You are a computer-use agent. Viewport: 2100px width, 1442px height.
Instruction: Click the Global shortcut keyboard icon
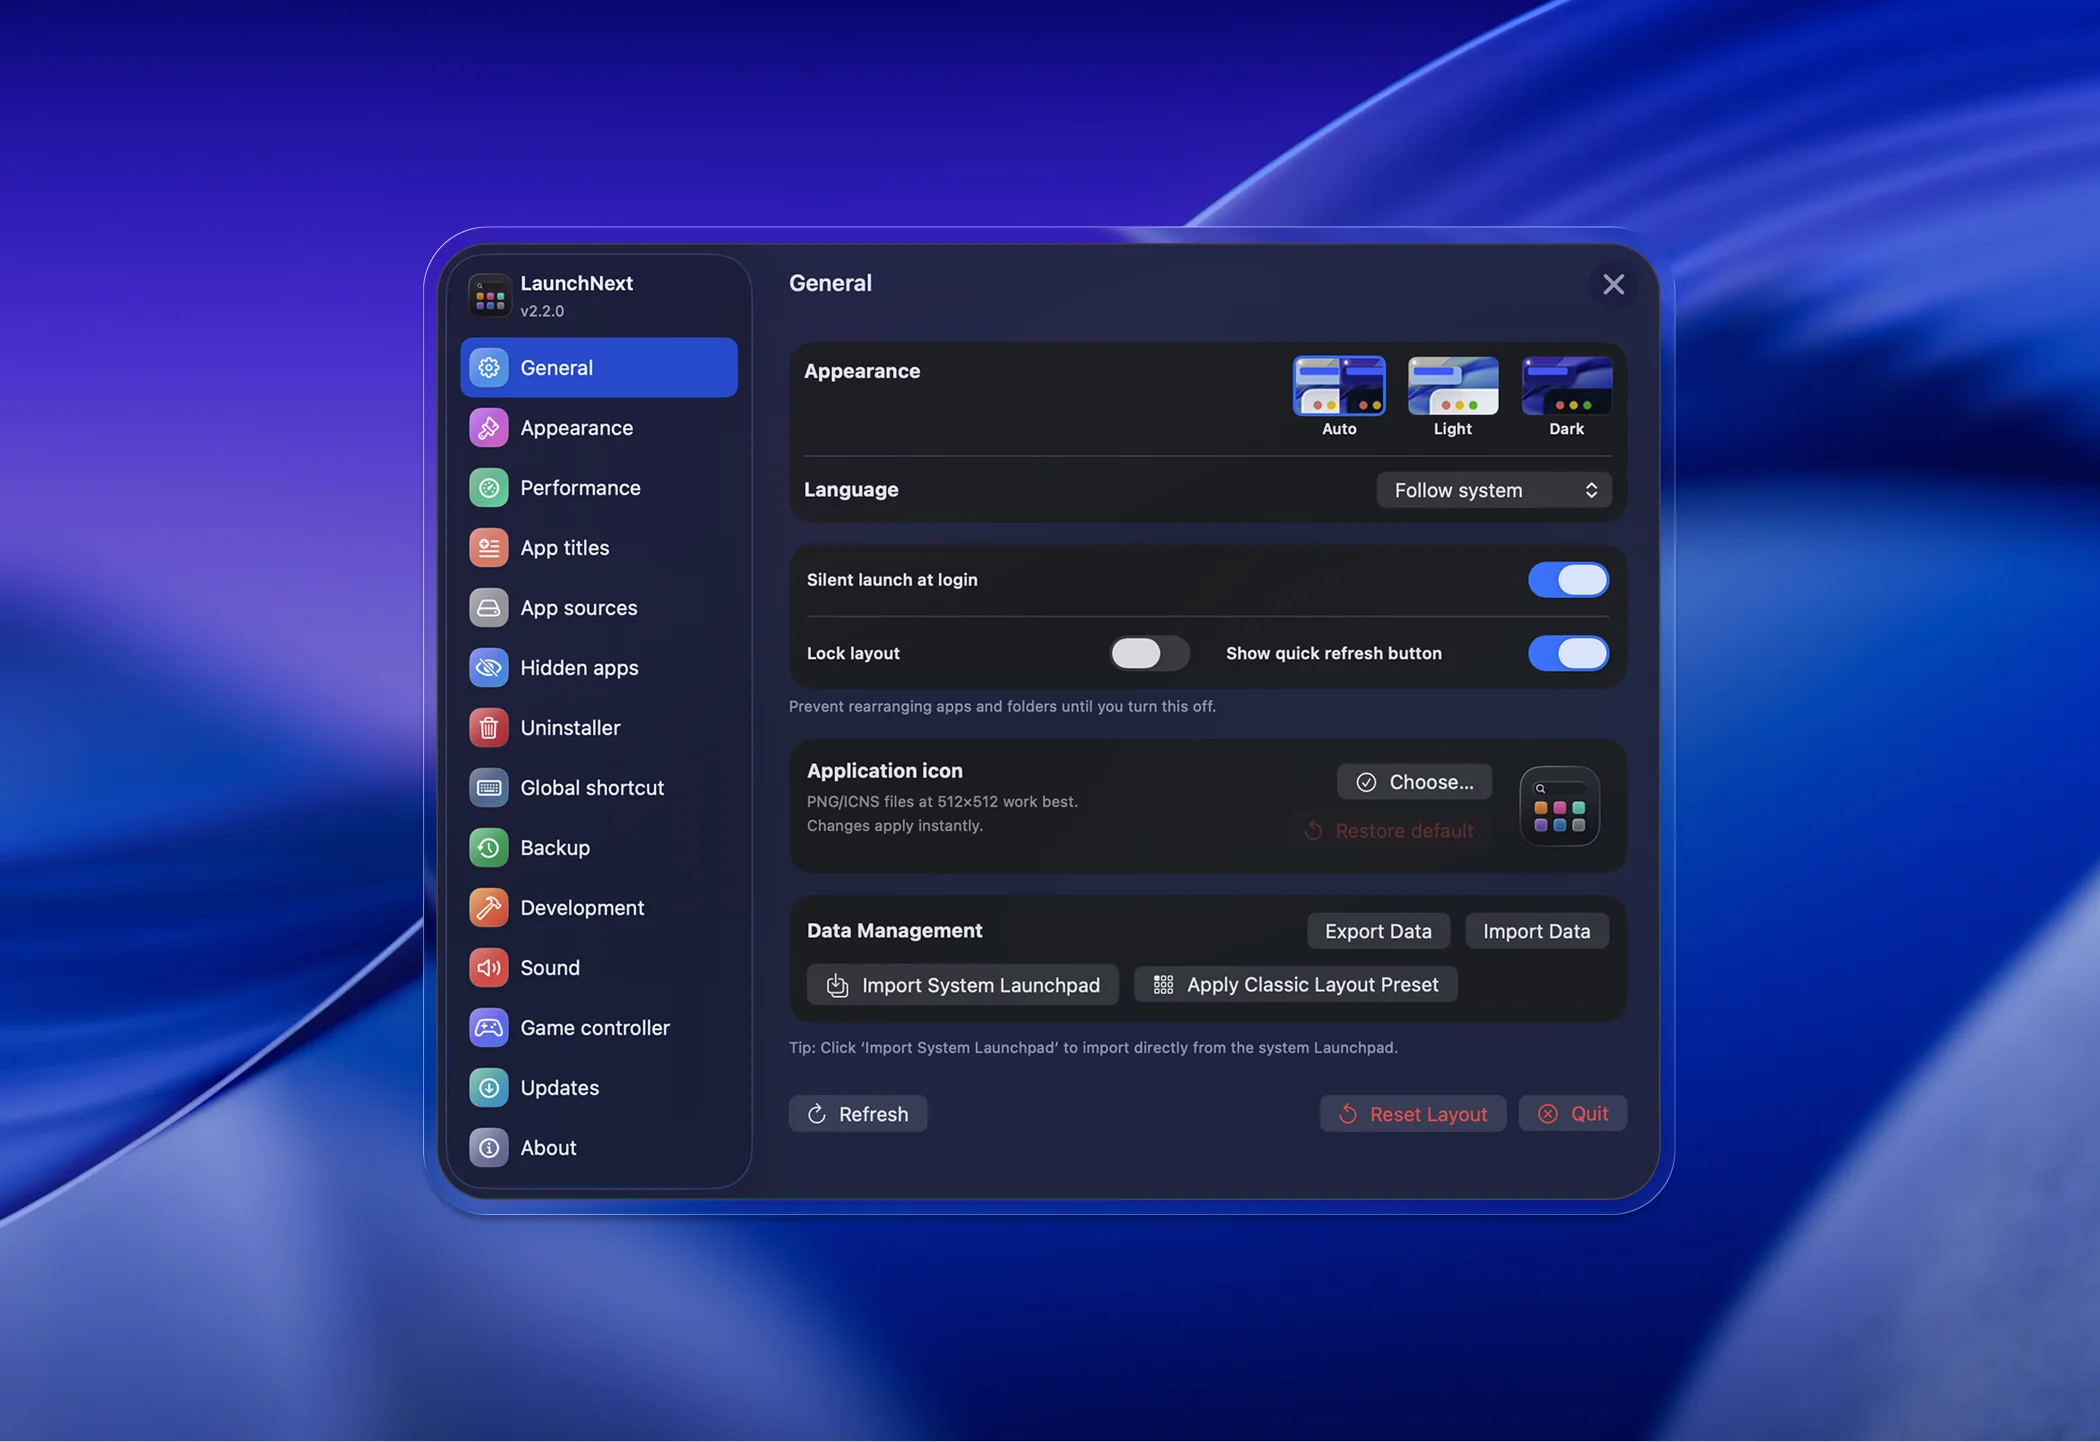[x=488, y=788]
